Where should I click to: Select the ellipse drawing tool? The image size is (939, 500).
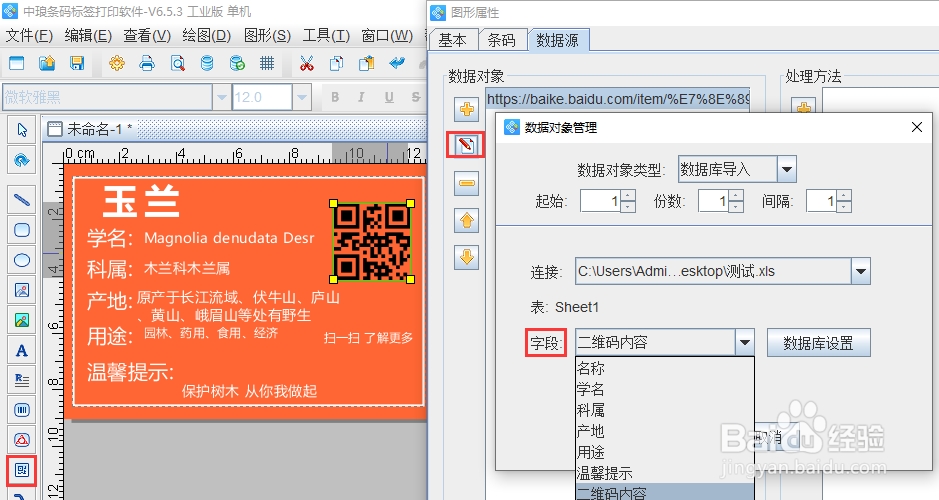22,260
